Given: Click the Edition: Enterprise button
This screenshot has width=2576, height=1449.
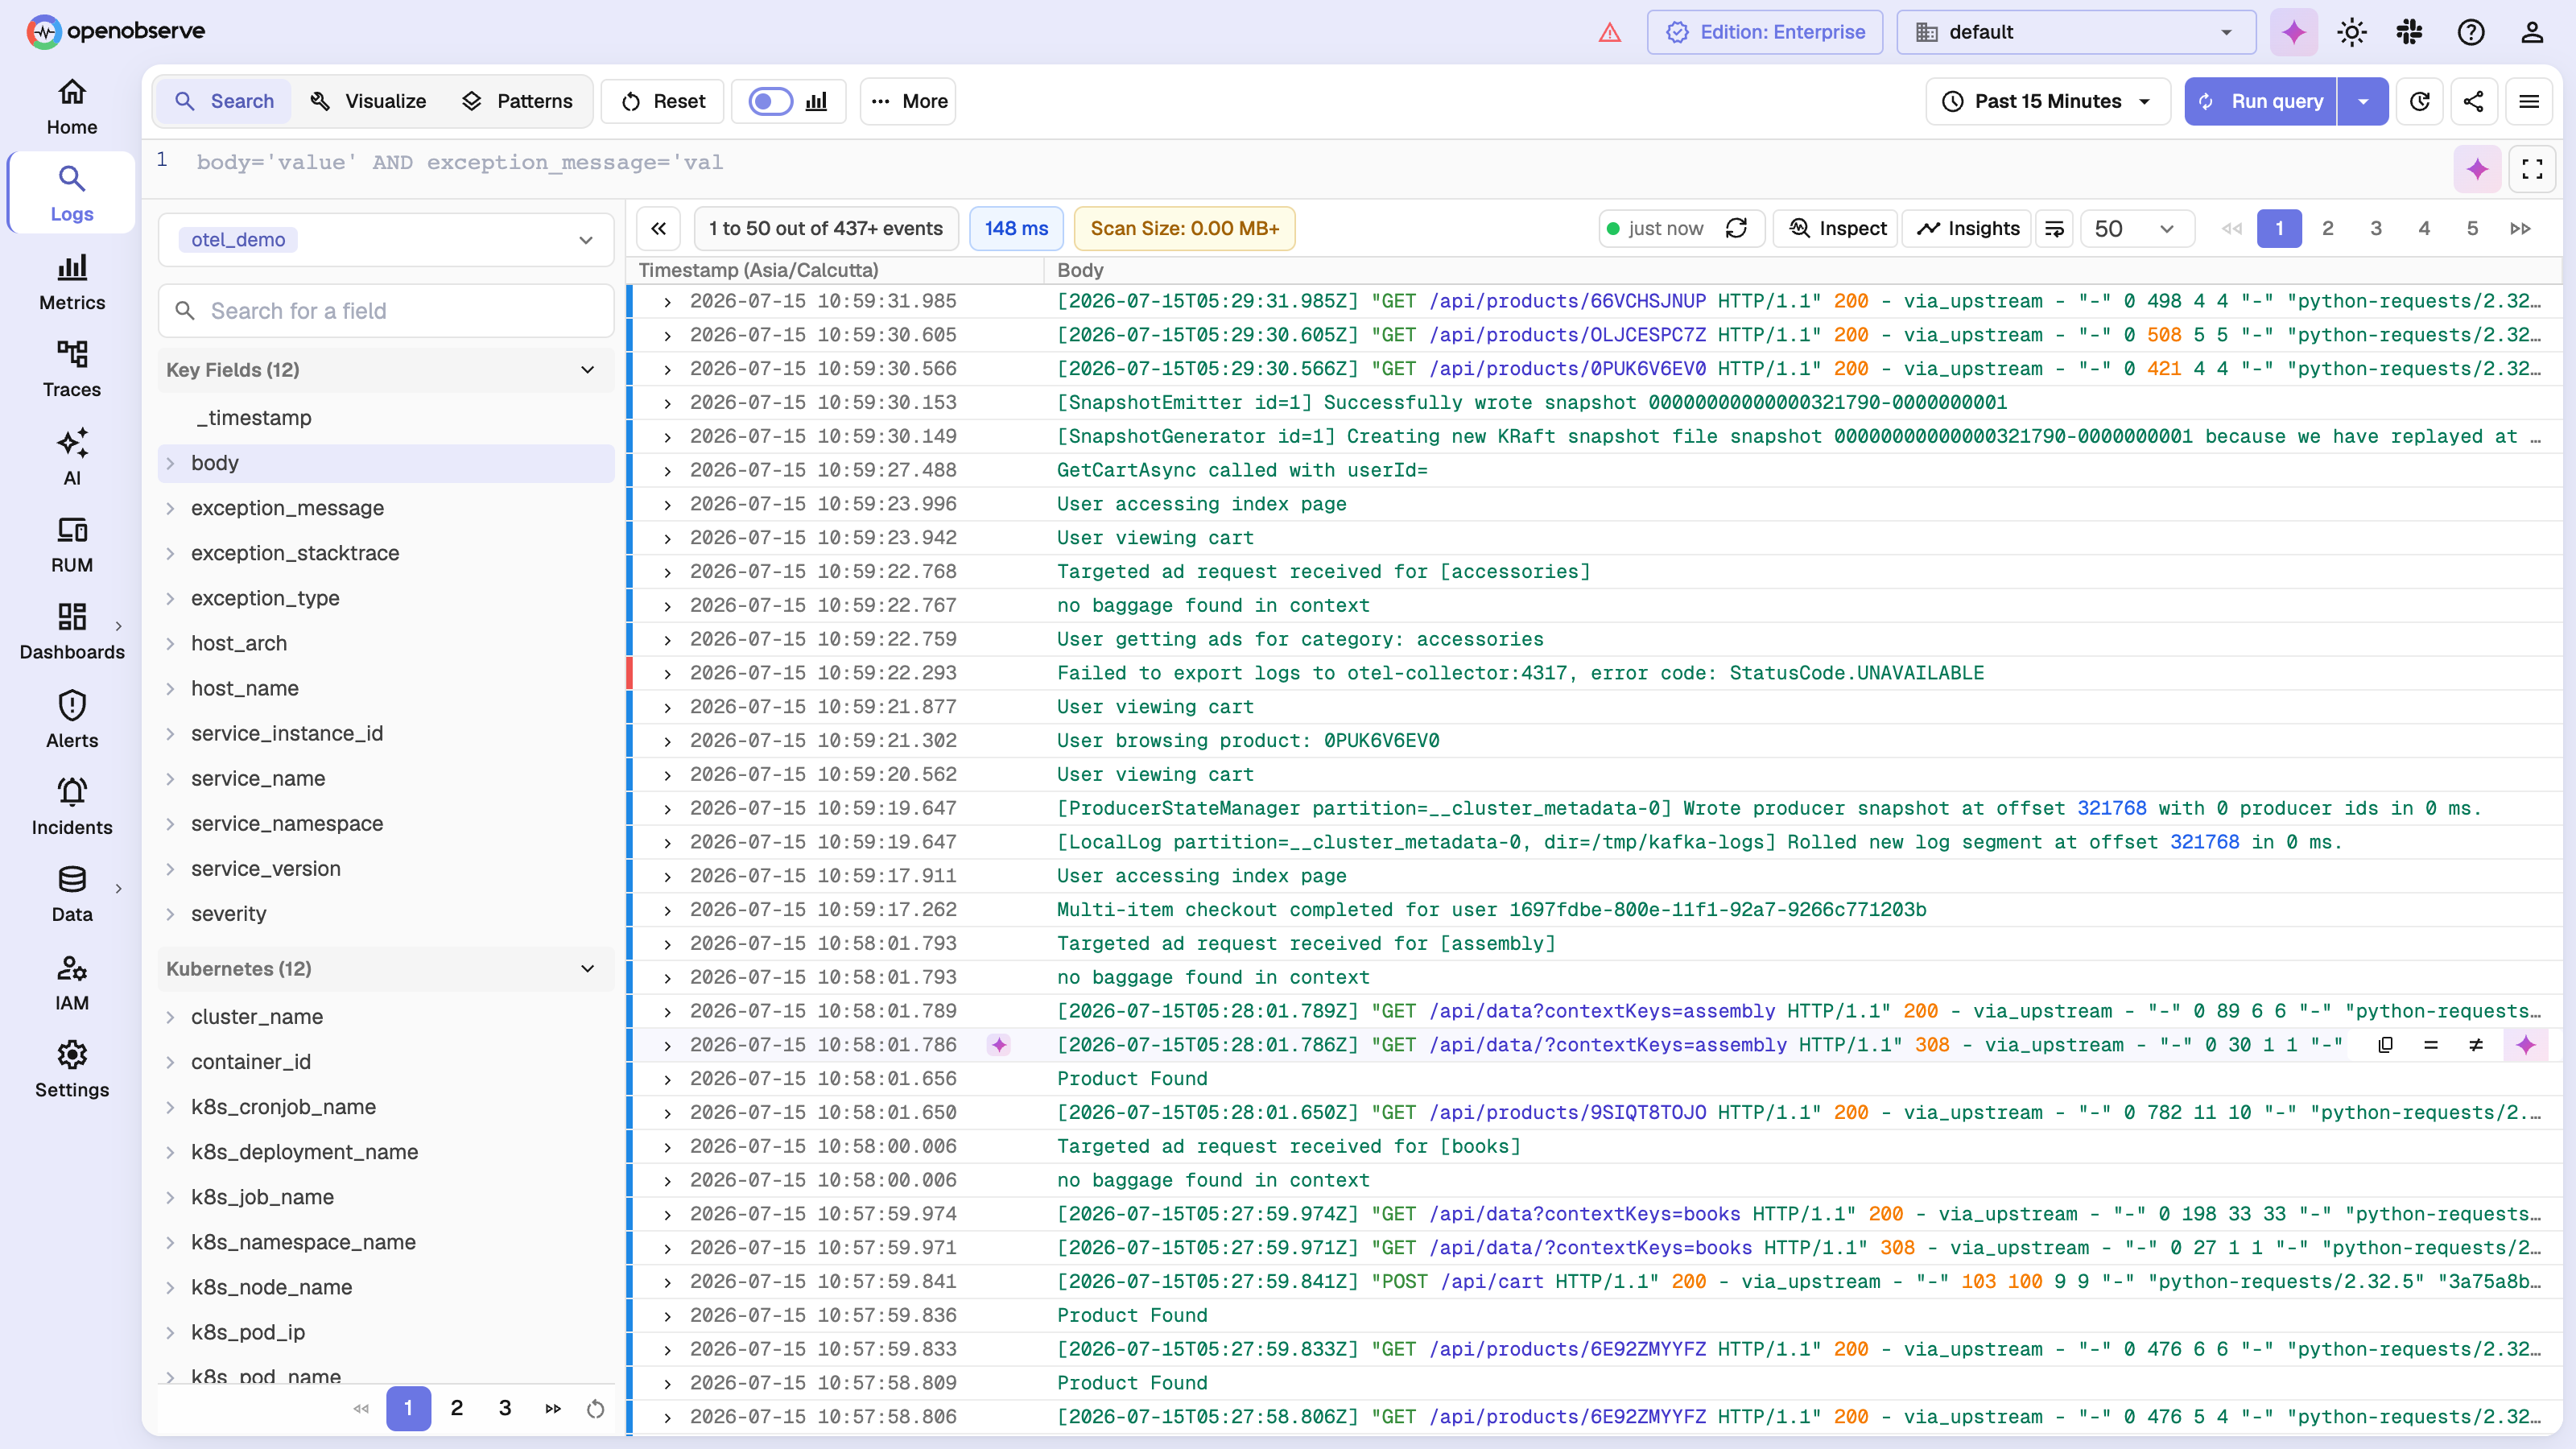Looking at the screenshot, I should pyautogui.click(x=1765, y=32).
